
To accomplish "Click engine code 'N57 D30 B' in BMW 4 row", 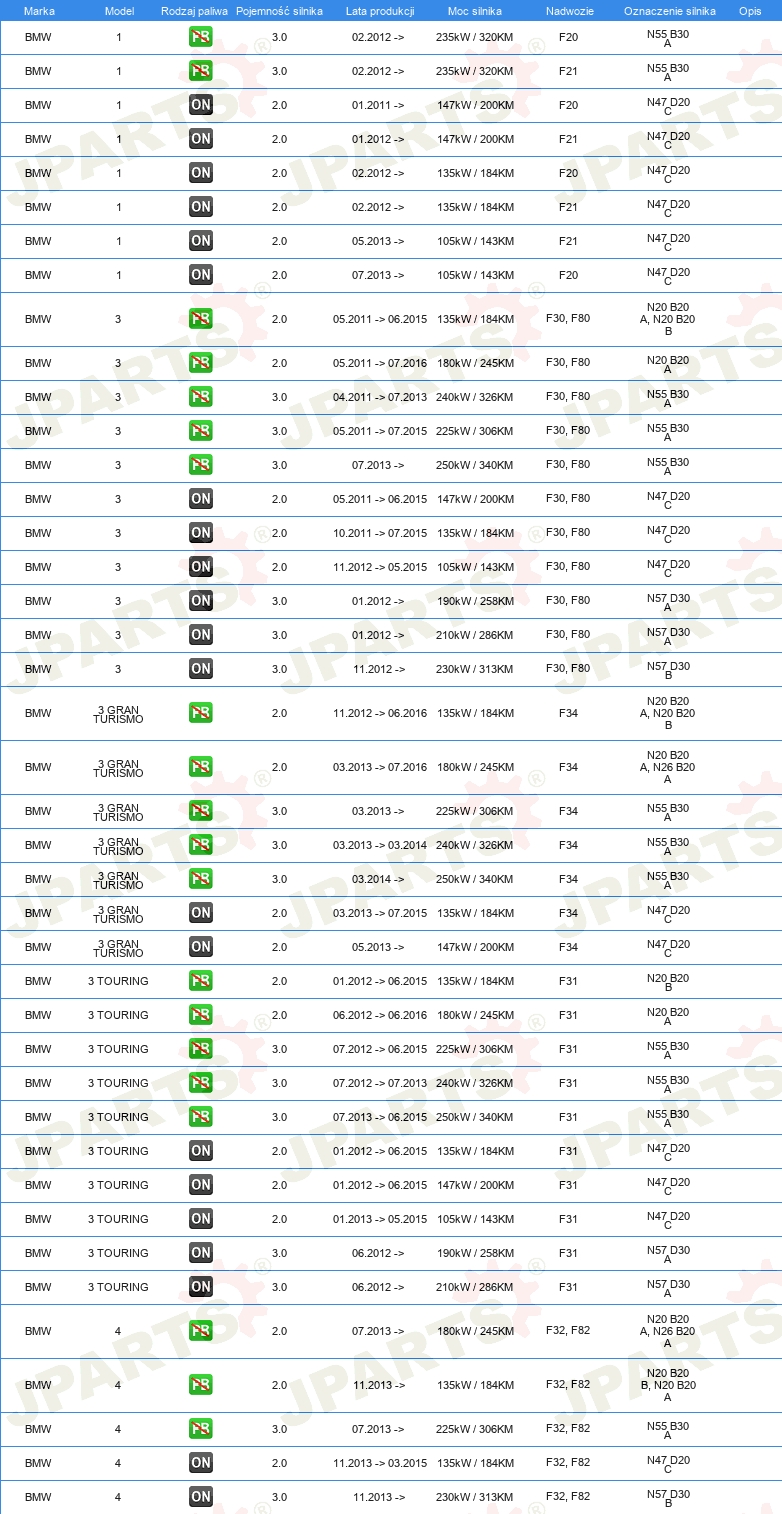I will 668,1497.
